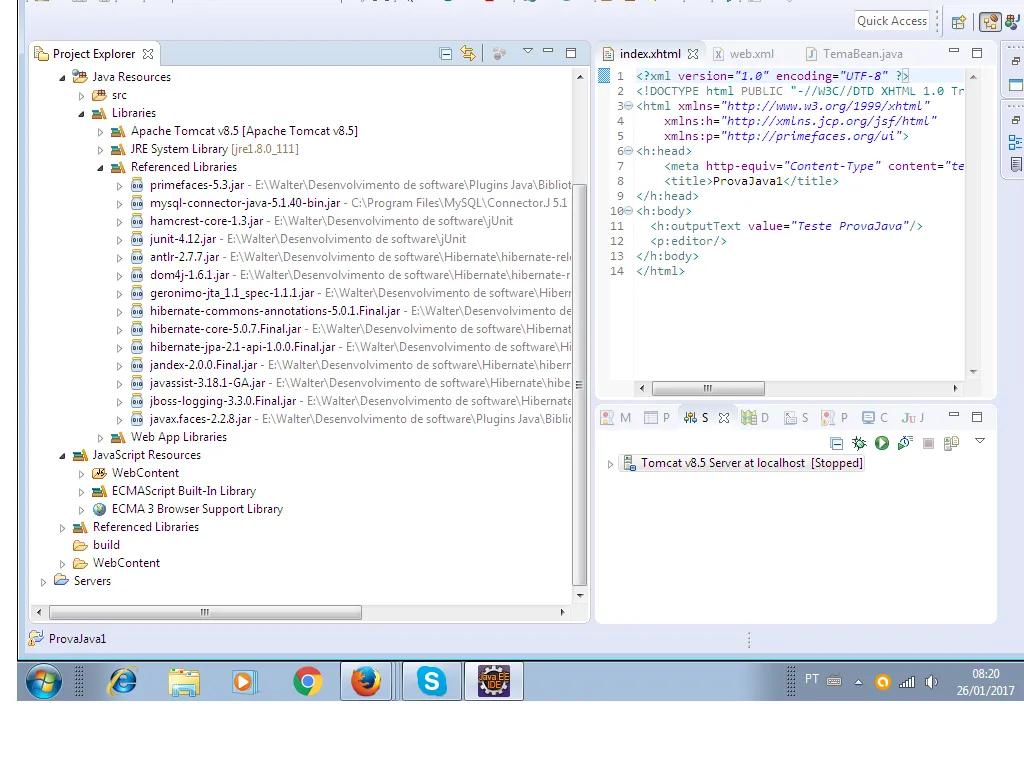Start the server in profile mode
This screenshot has height=768, width=1024.
(x=905, y=443)
